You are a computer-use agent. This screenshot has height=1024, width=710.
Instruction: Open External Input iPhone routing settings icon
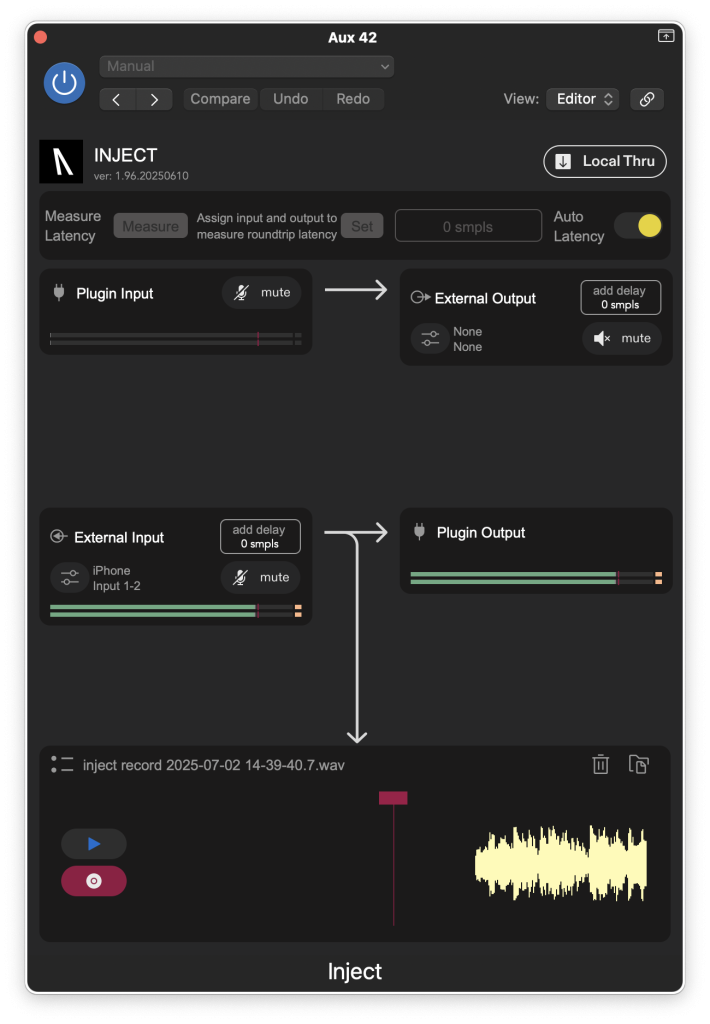[69, 577]
